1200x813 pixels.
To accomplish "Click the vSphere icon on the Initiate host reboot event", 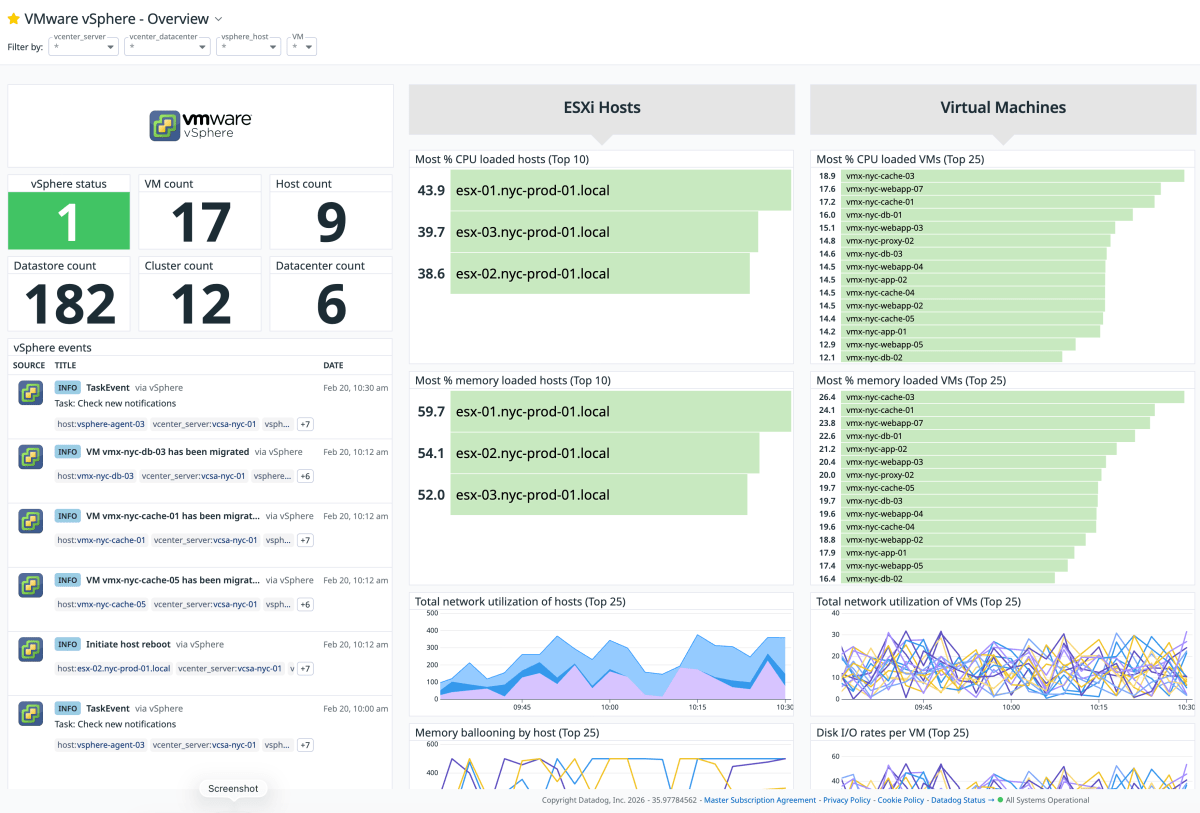I will point(30,650).
